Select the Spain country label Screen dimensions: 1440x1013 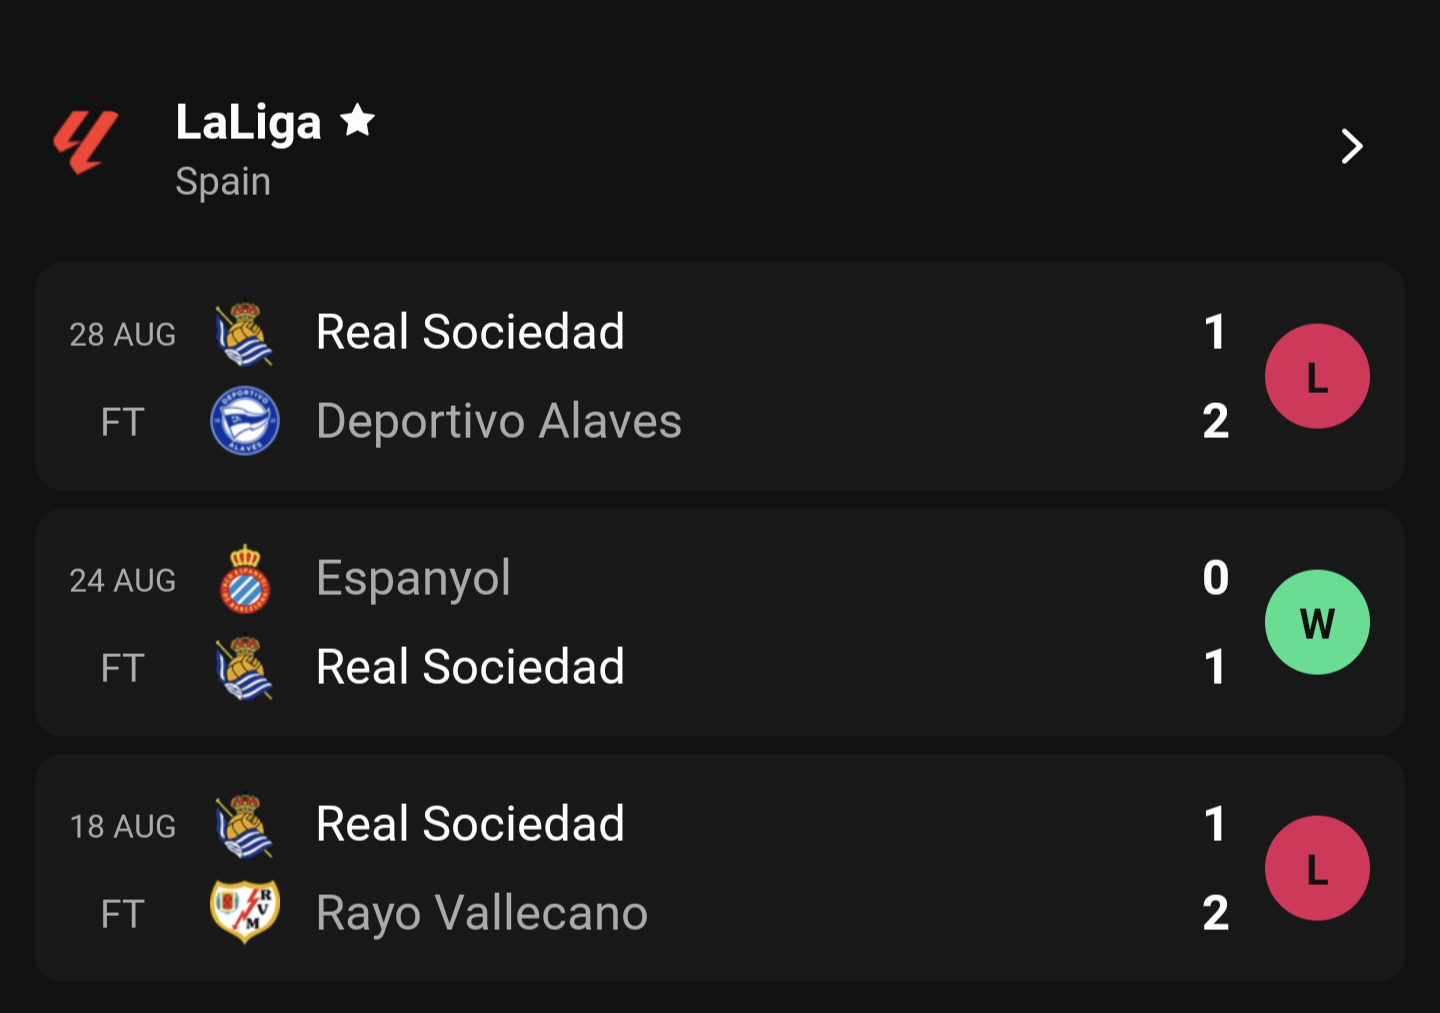(x=223, y=182)
